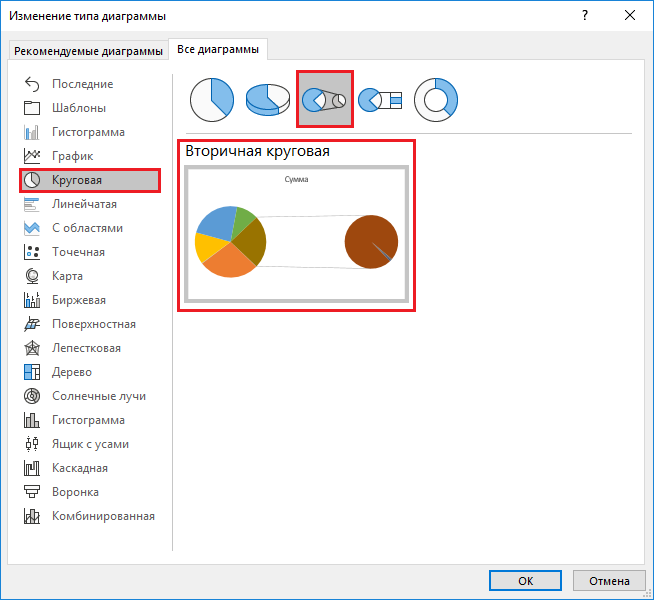Confirm with the ОК button
This screenshot has height=600, width=654.
[x=525, y=580]
